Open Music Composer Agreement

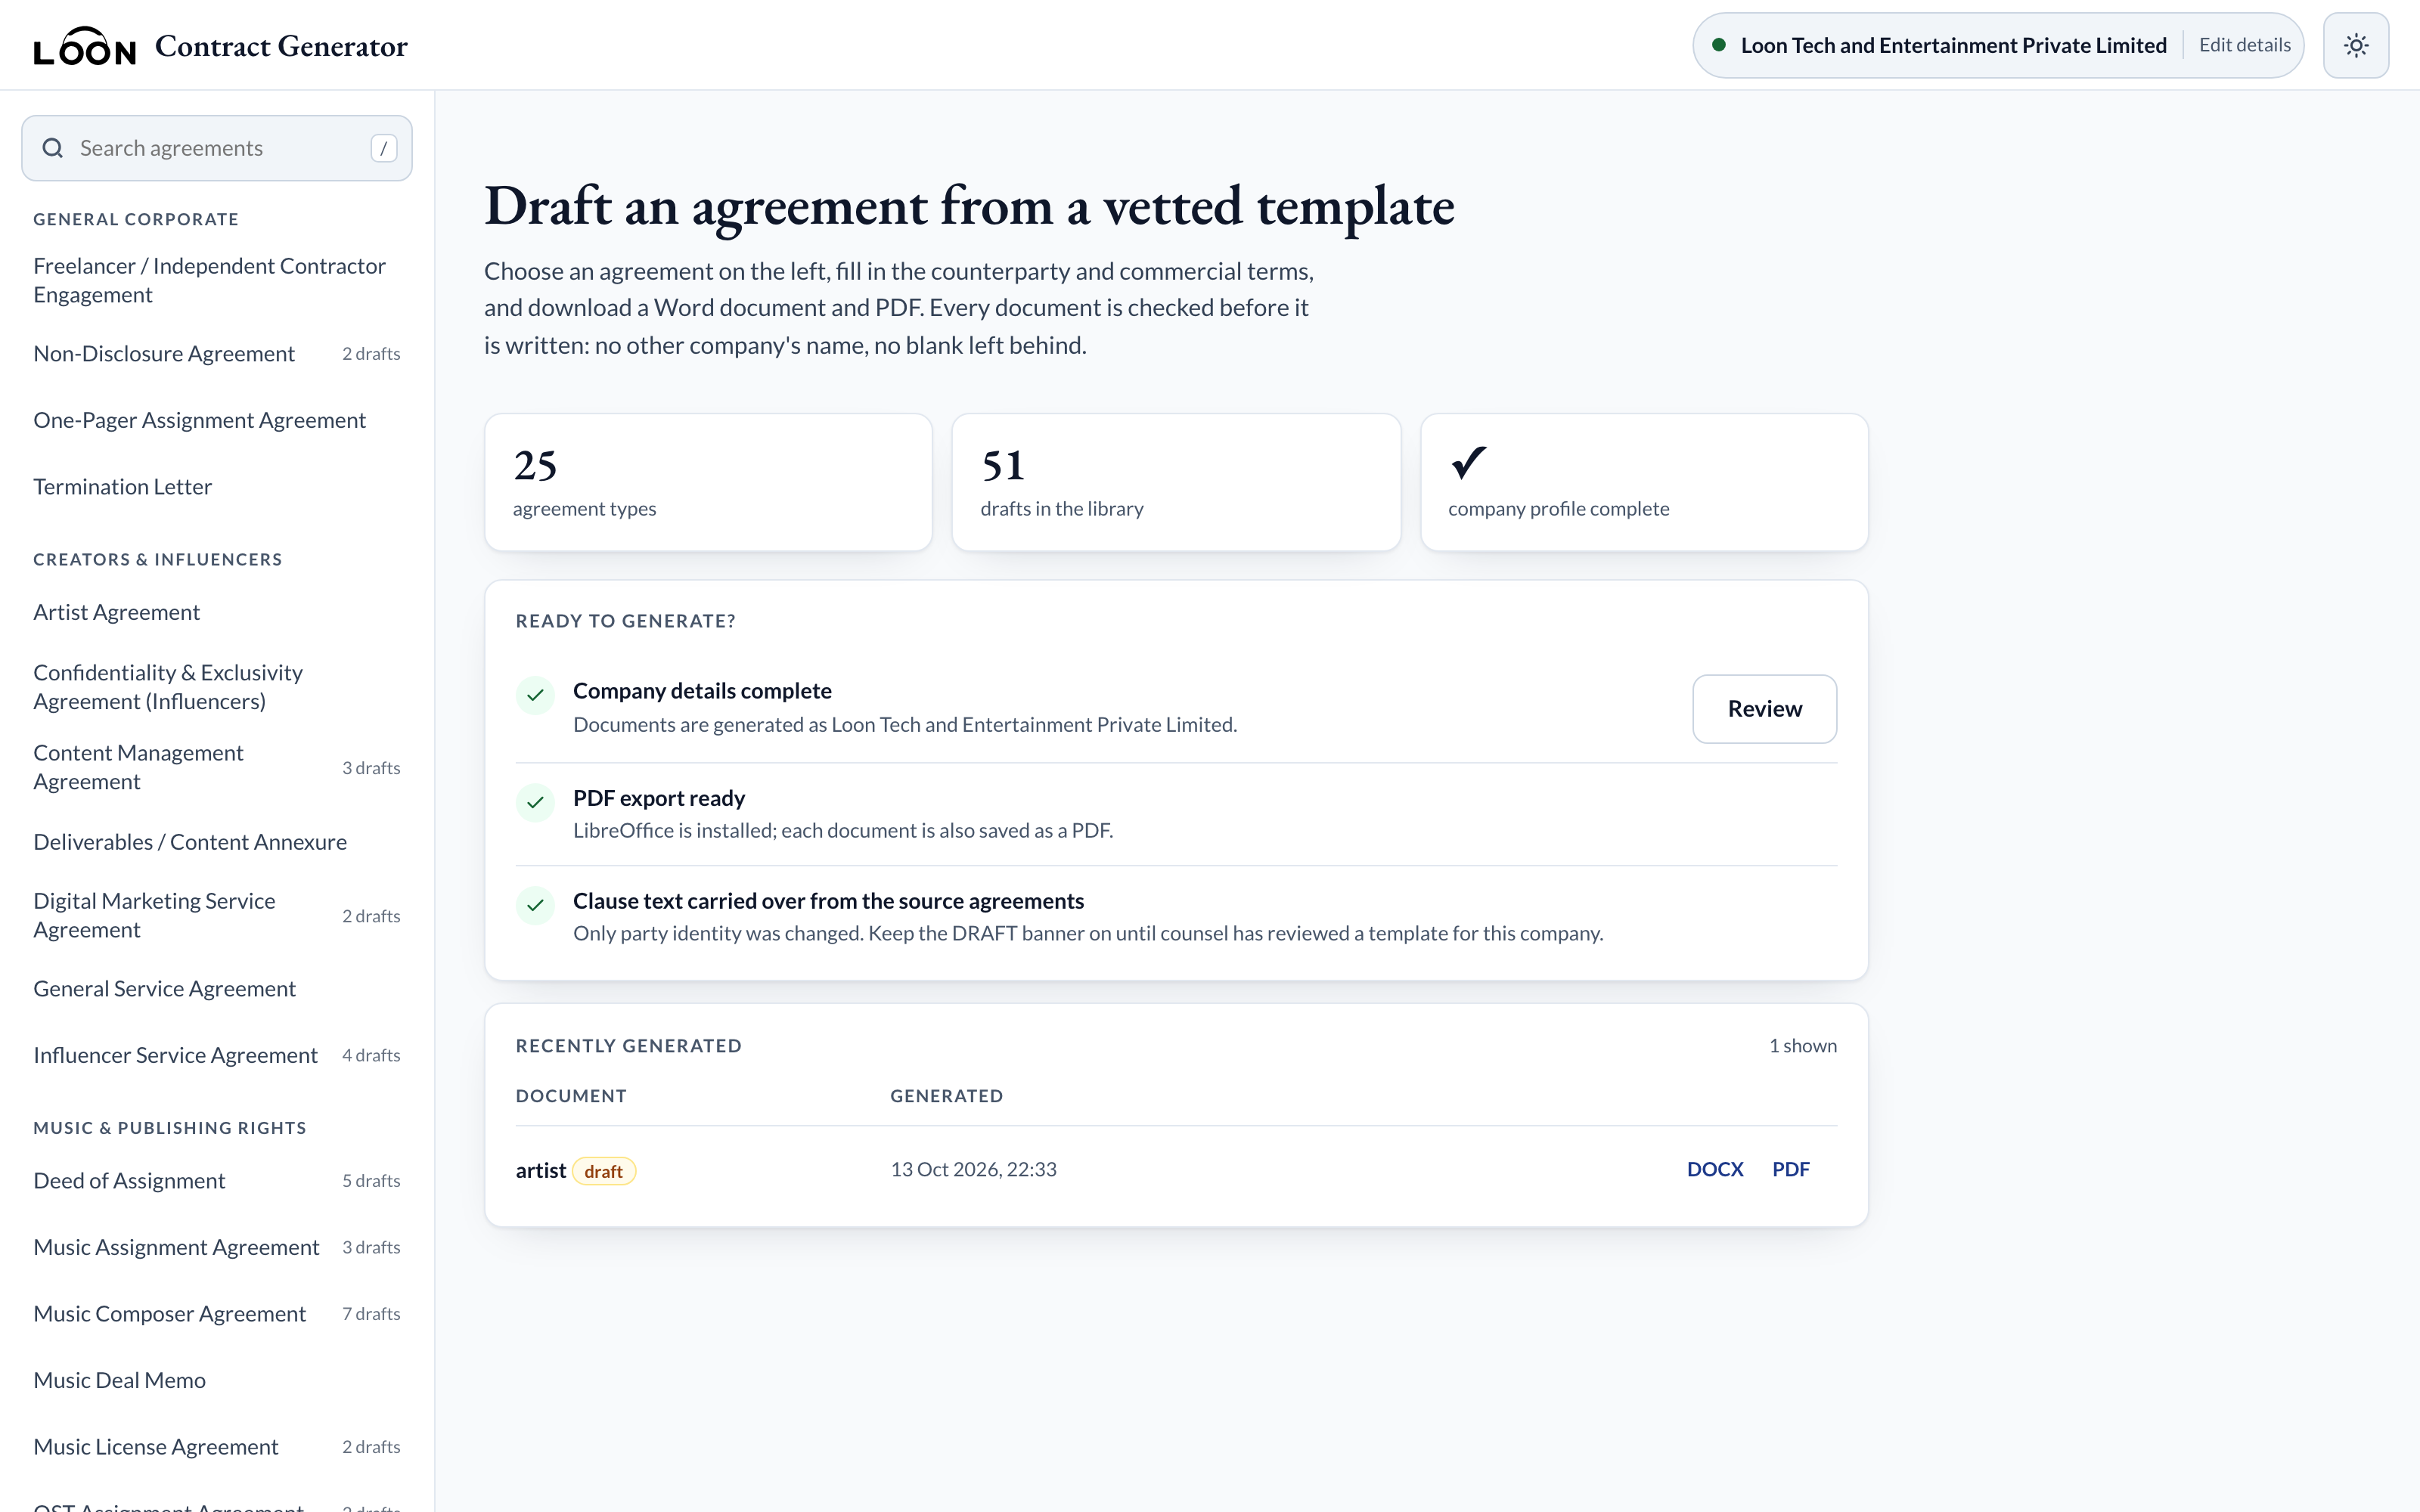[217, 1314]
